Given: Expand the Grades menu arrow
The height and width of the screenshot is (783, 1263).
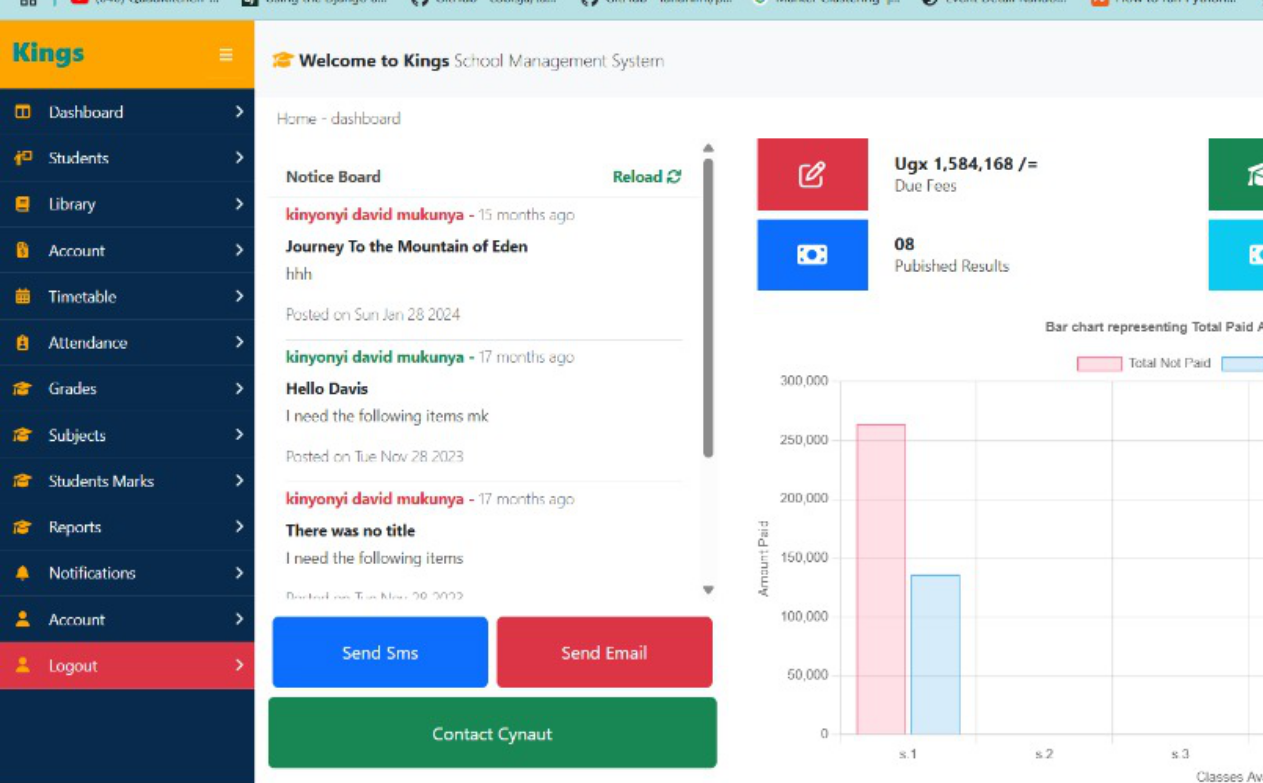Looking at the screenshot, I should pyautogui.click(x=239, y=388).
